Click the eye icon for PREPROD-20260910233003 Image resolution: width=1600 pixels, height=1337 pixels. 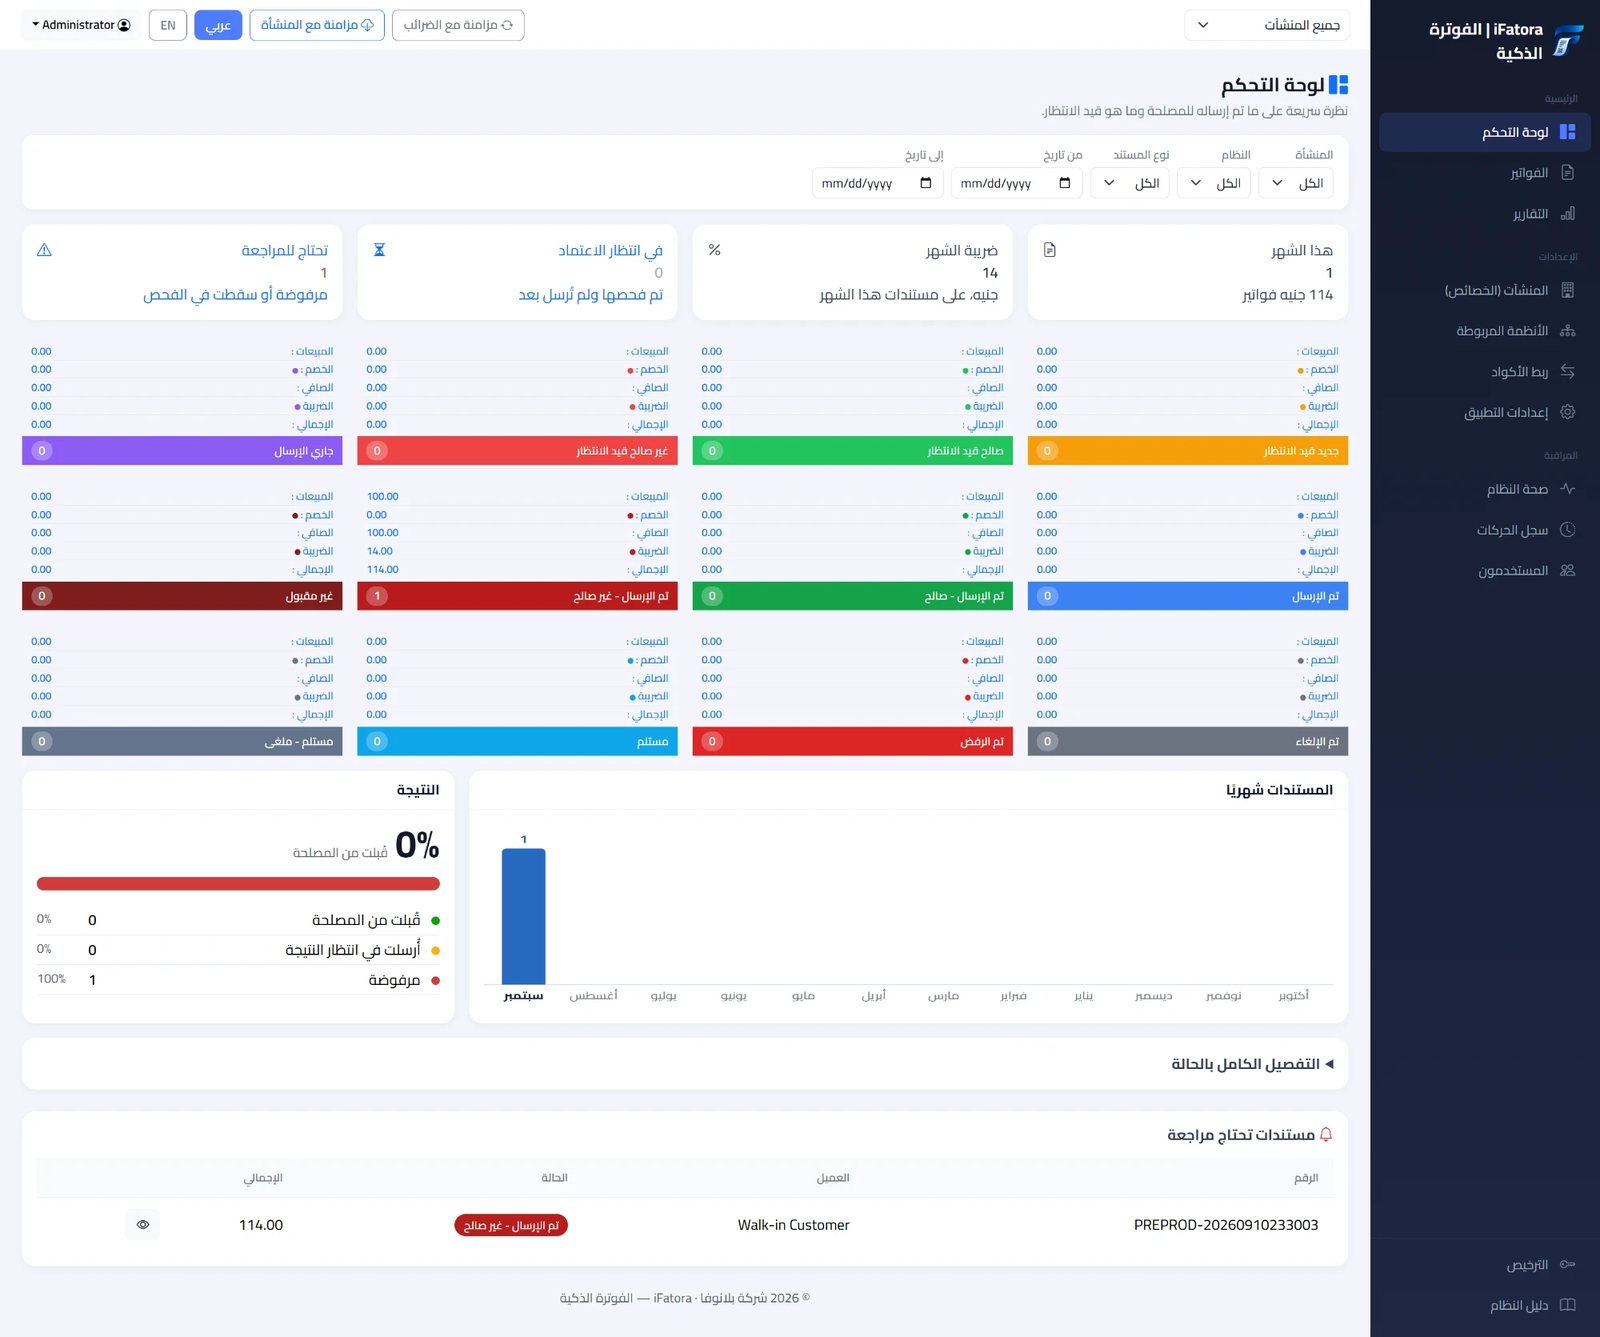pyautogui.click(x=143, y=1225)
